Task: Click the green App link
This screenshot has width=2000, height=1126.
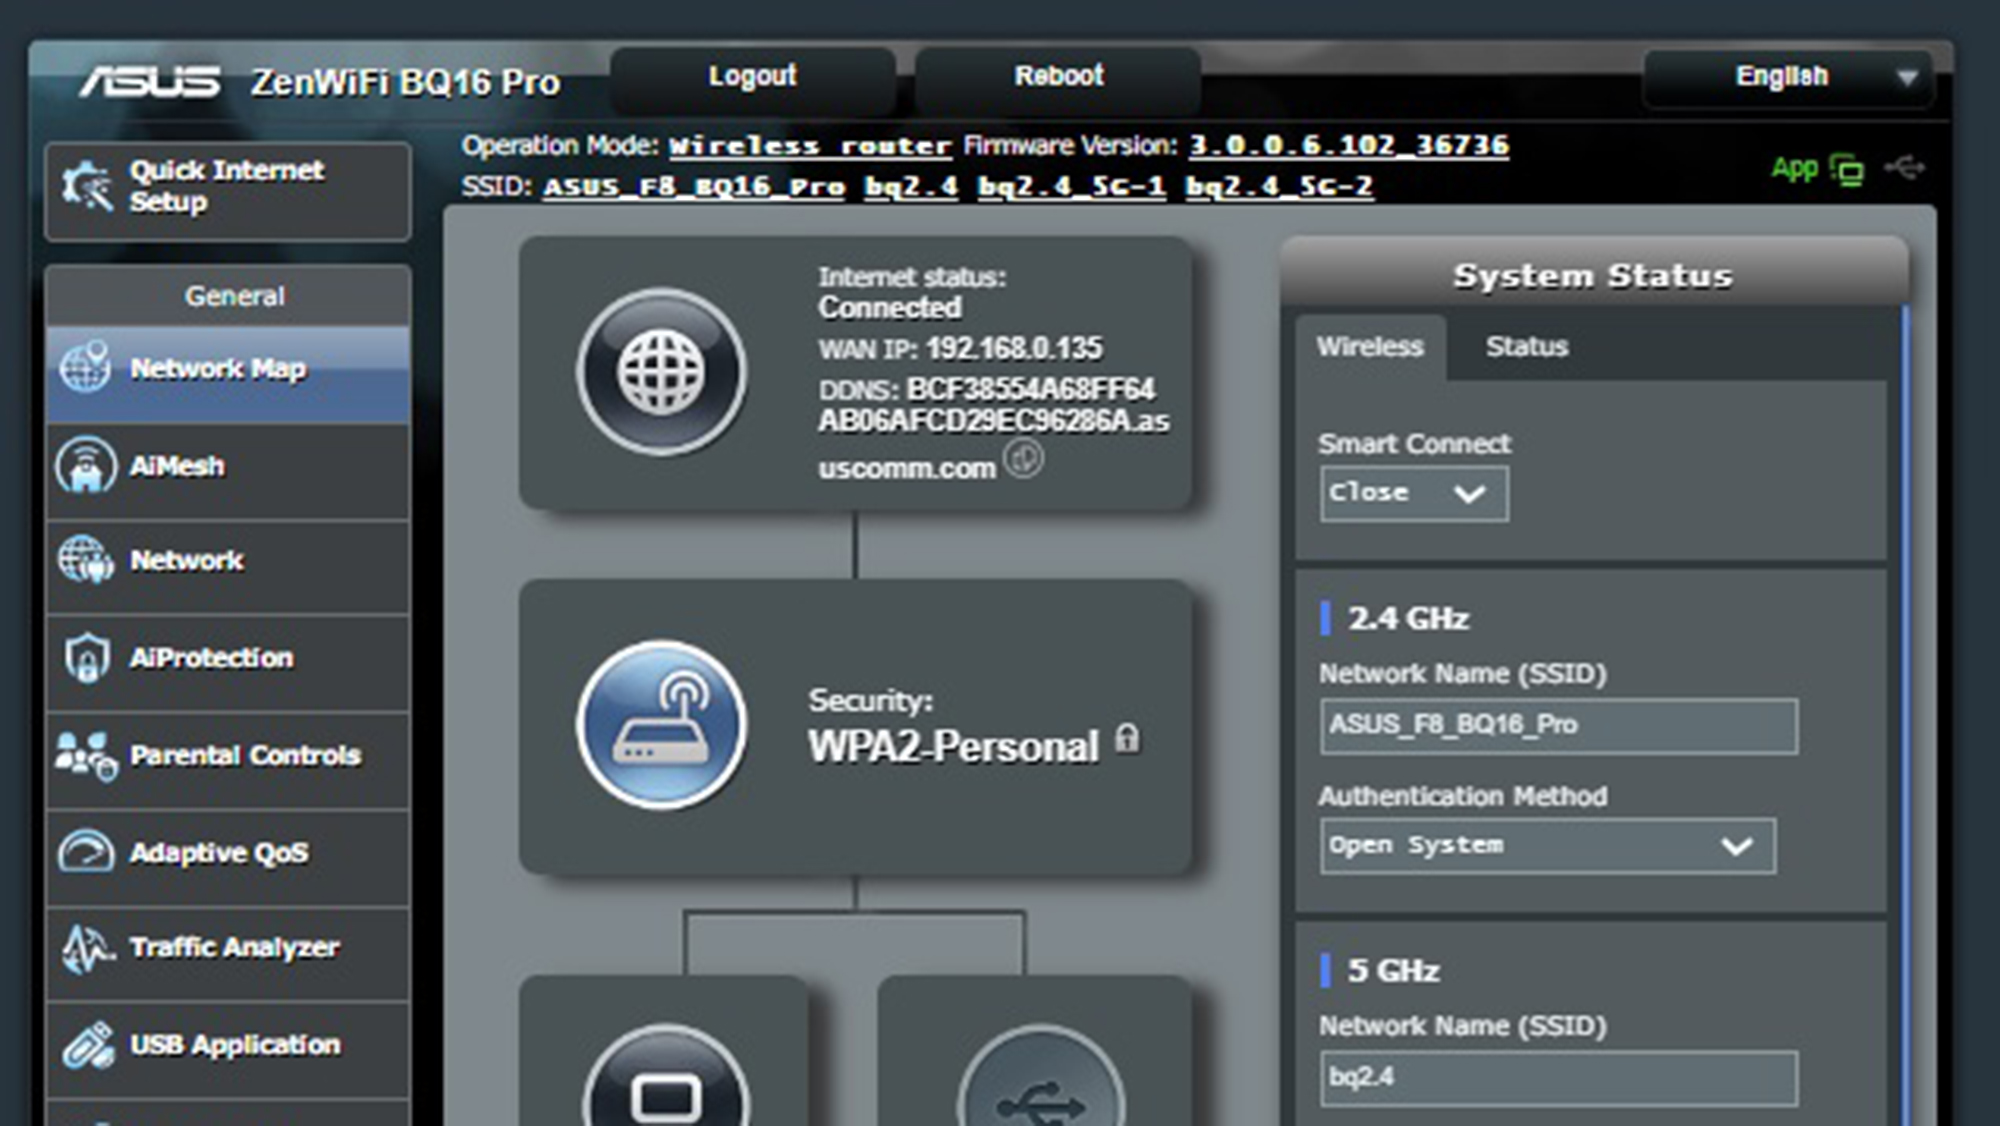Action: pos(1794,168)
